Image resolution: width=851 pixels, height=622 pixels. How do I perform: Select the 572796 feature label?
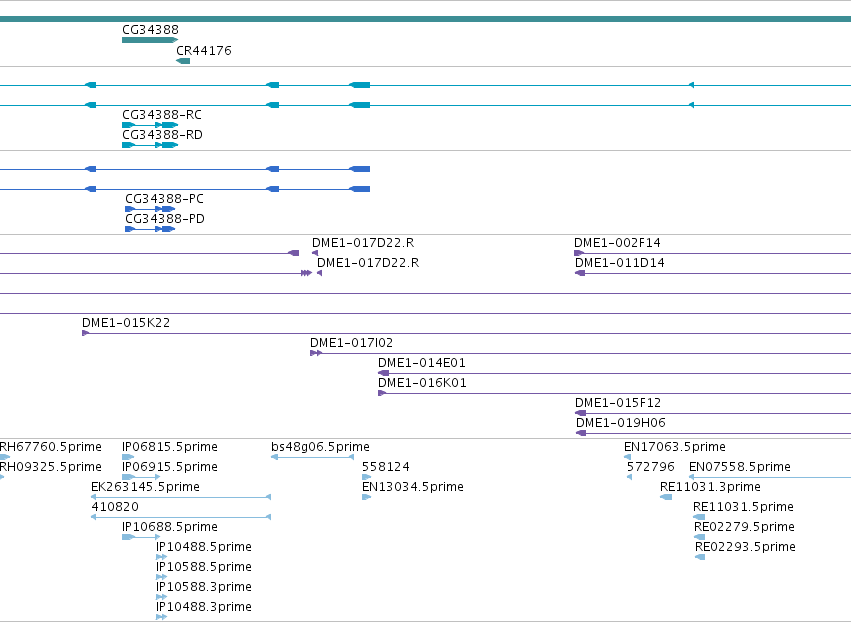[651, 467]
